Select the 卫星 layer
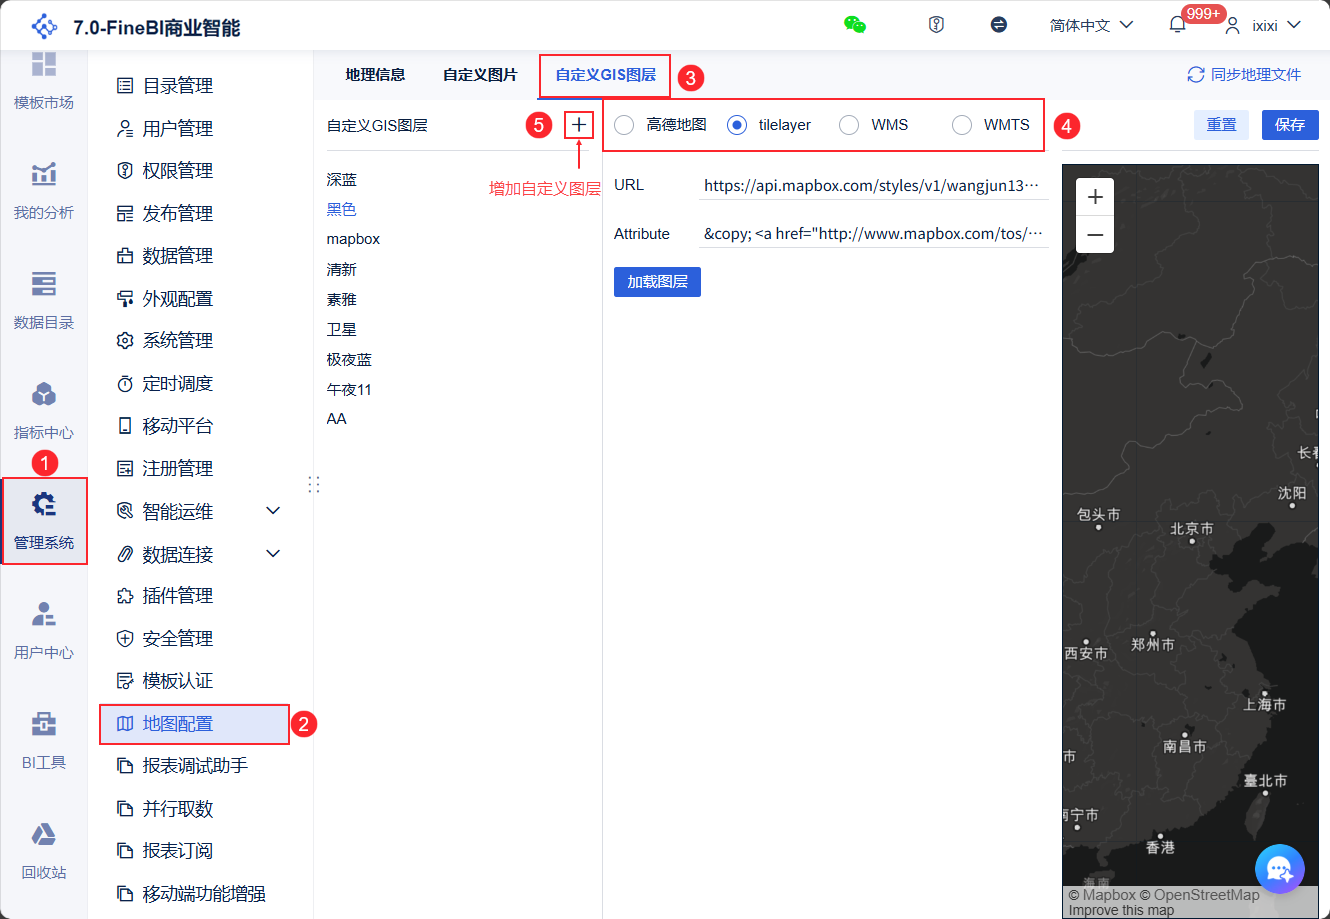This screenshot has height=919, width=1330. [342, 330]
